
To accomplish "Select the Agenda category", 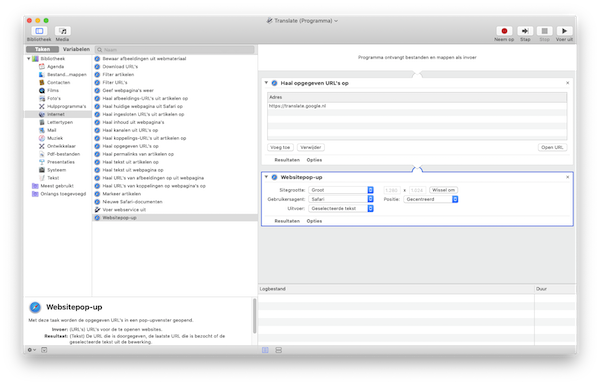I will coord(55,67).
